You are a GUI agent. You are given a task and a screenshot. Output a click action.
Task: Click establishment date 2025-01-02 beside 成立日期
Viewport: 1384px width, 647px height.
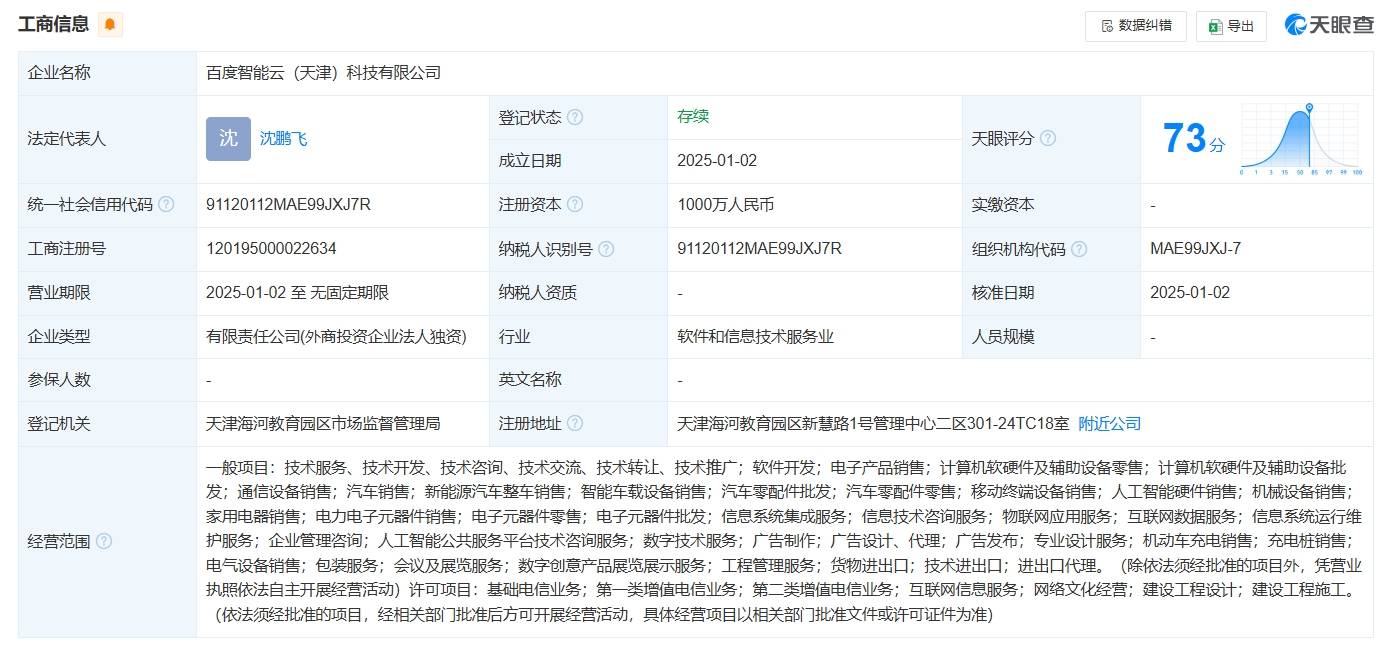(x=717, y=160)
